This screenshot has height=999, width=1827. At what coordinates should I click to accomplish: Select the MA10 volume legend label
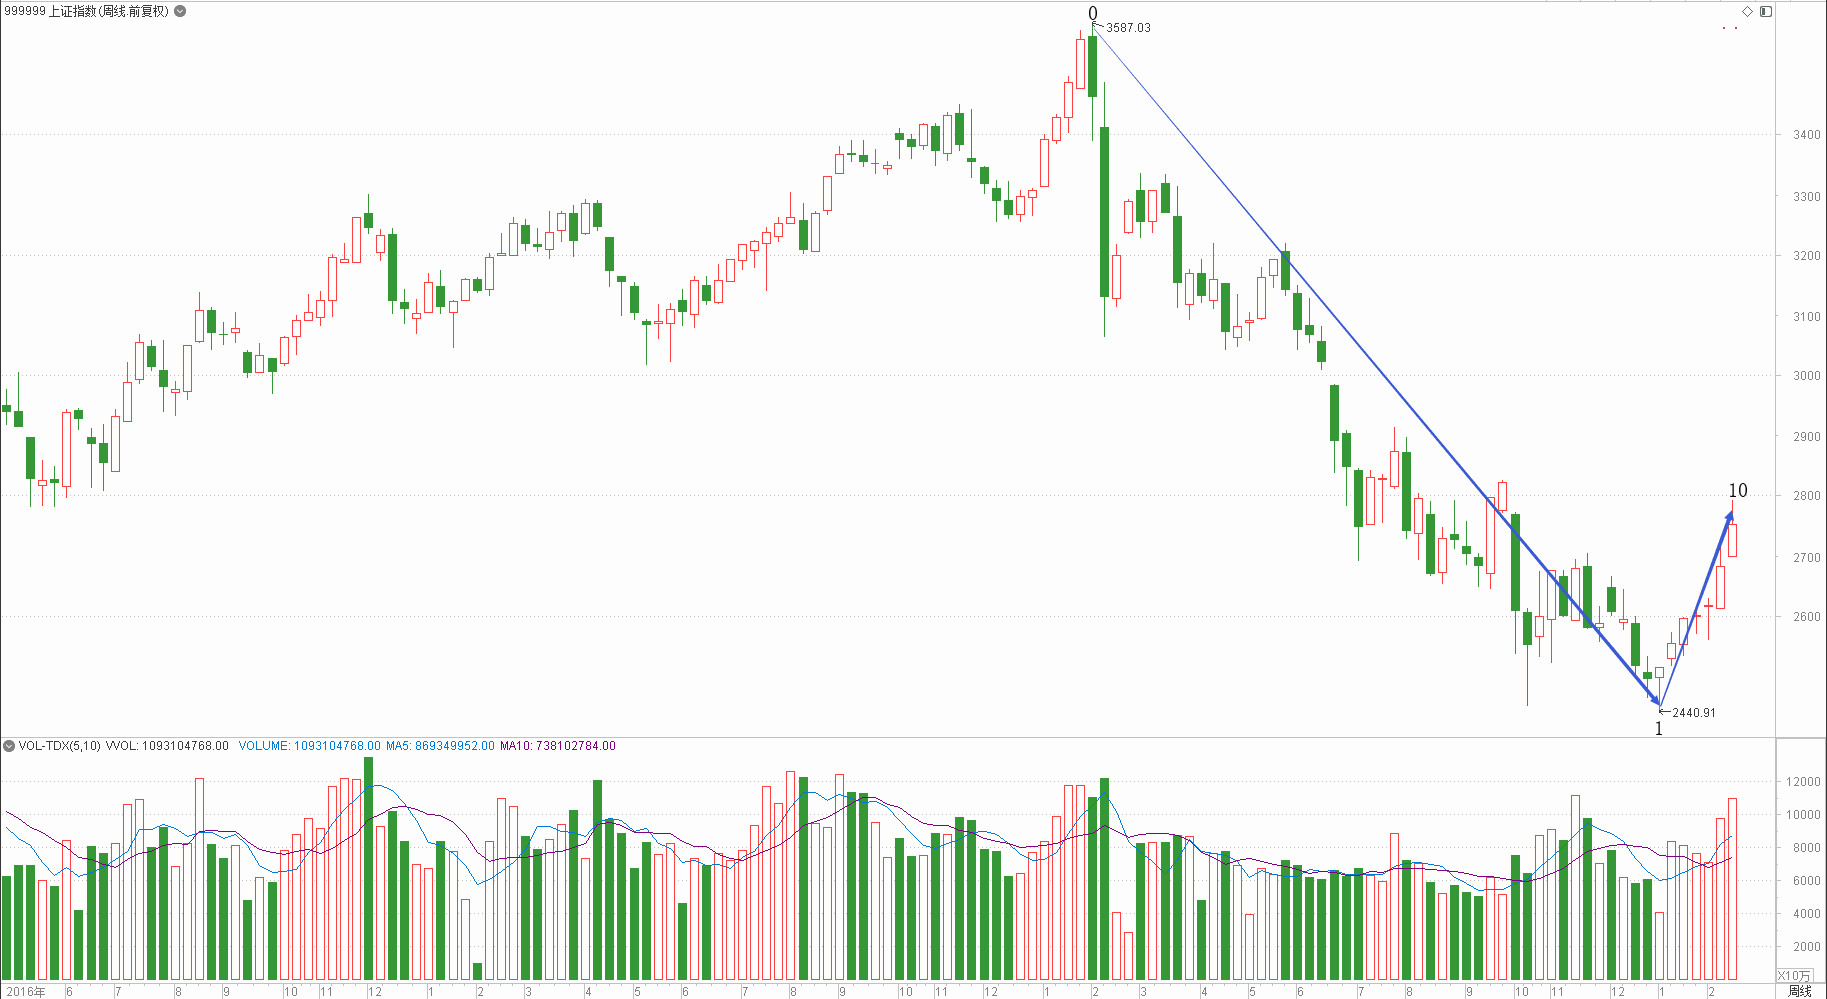558,746
